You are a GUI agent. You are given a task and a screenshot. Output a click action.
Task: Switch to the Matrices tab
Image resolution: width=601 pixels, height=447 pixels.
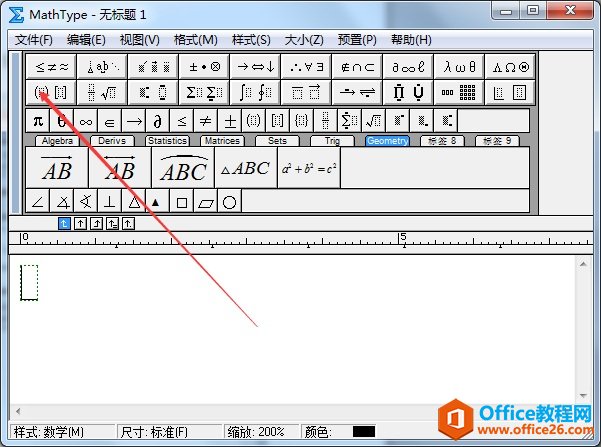222,141
